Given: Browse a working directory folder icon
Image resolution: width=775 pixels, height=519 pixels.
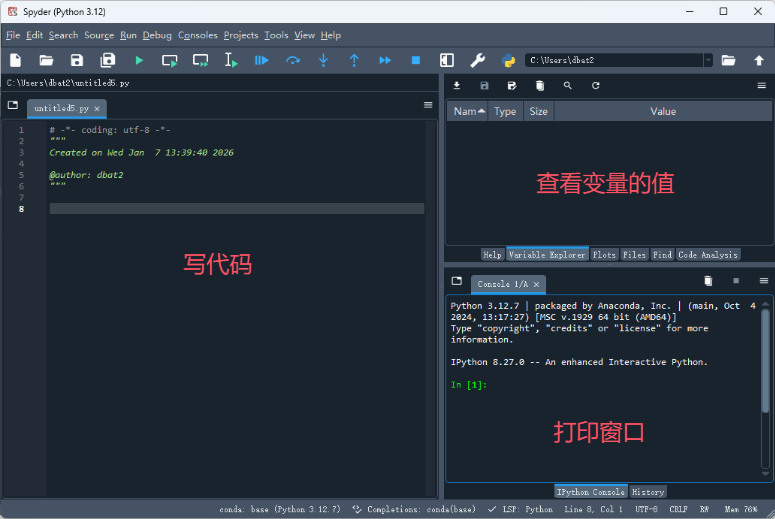Looking at the screenshot, I should pyautogui.click(x=728, y=60).
